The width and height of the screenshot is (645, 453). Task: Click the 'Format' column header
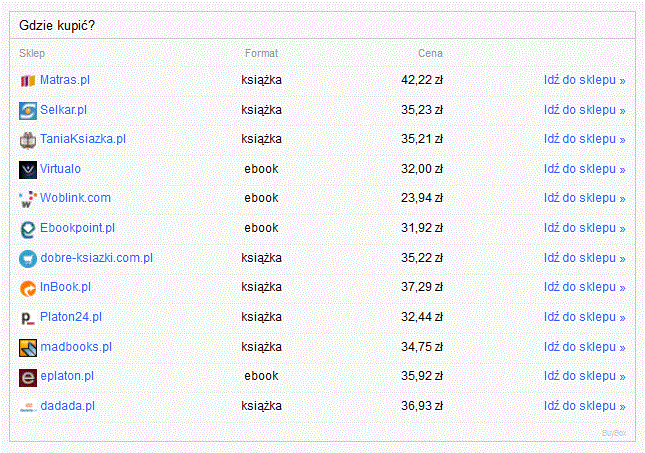[x=262, y=53]
